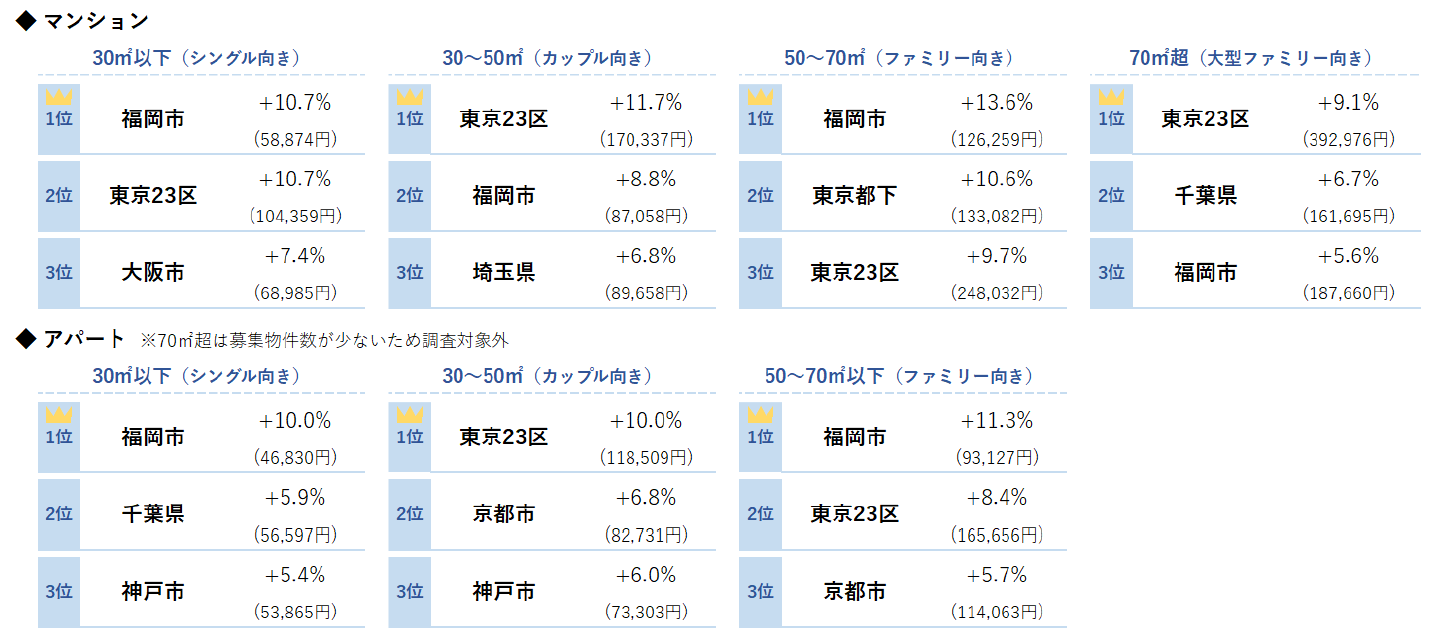Image resolution: width=1432 pixels, height=643 pixels.
Task: Click the +13.6% value for 福岡市
Action: [x=996, y=103]
